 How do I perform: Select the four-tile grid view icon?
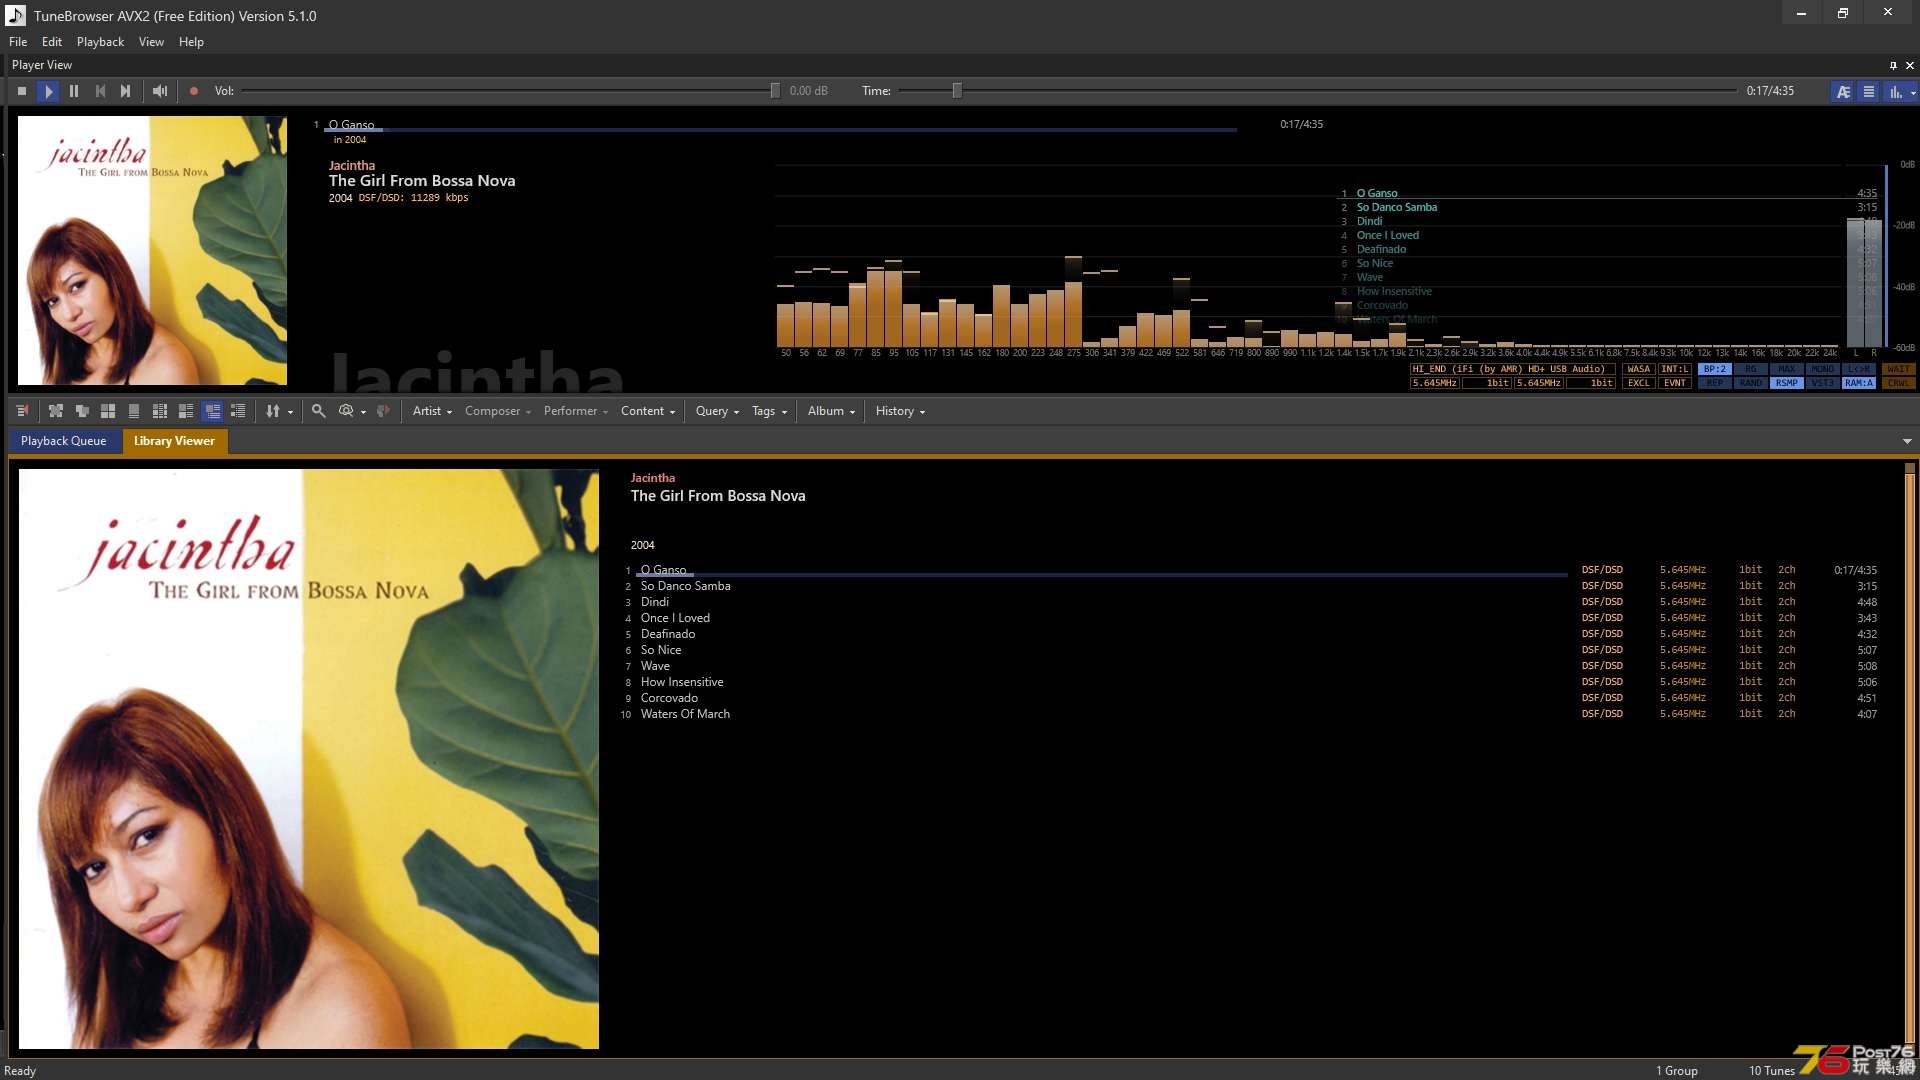coord(108,411)
